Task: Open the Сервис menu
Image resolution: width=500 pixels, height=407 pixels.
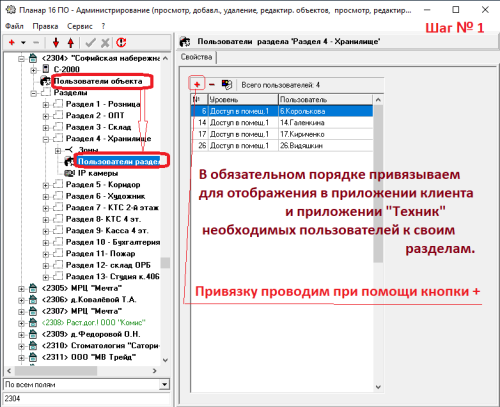Action: (80, 26)
